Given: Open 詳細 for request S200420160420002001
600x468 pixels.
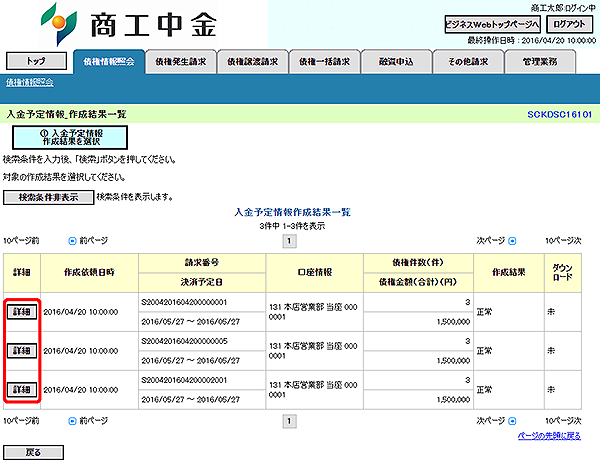Looking at the screenshot, I should pyautogui.click(x=22, y=390).
